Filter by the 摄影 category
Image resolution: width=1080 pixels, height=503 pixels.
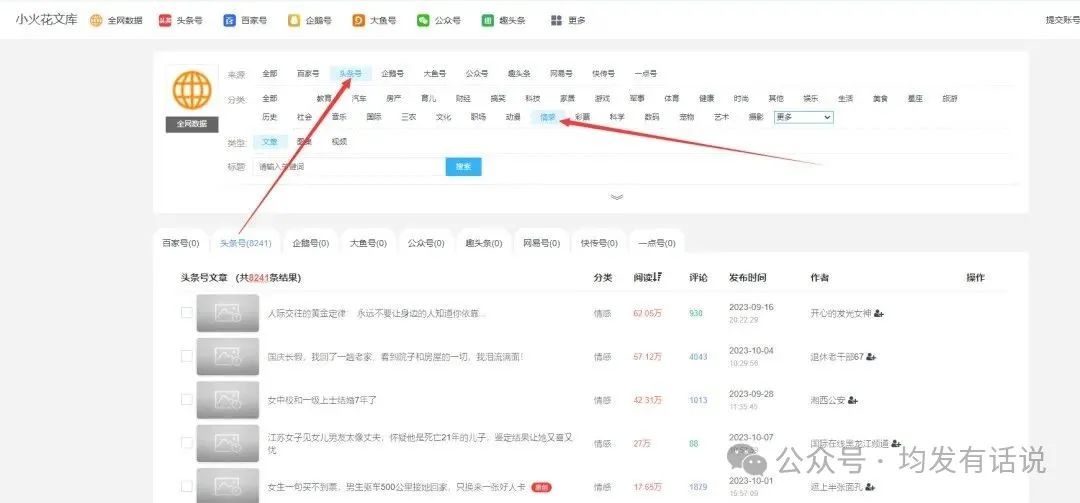point(756,117)
